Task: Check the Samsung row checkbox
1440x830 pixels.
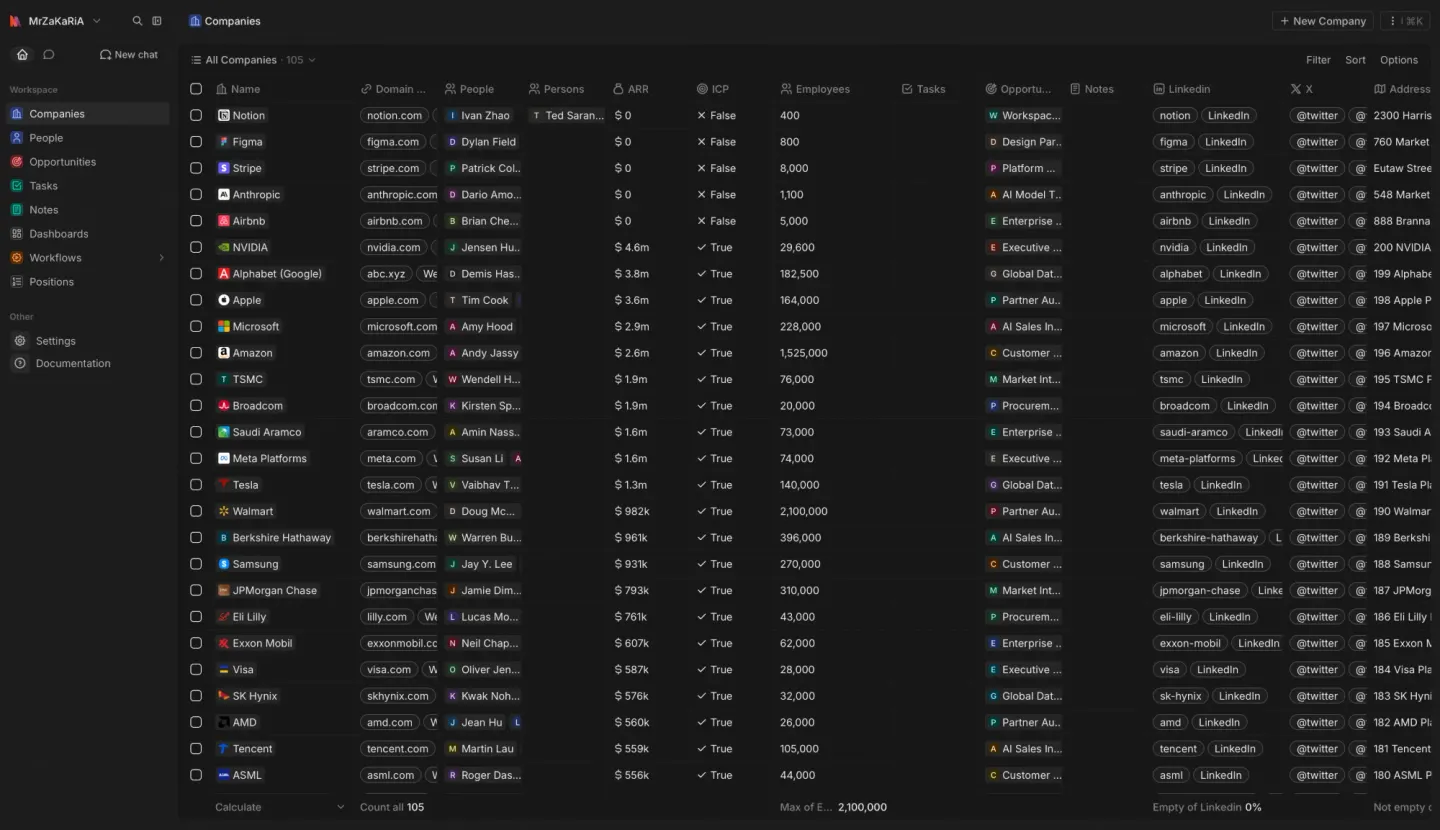Action: click(196, 564)
